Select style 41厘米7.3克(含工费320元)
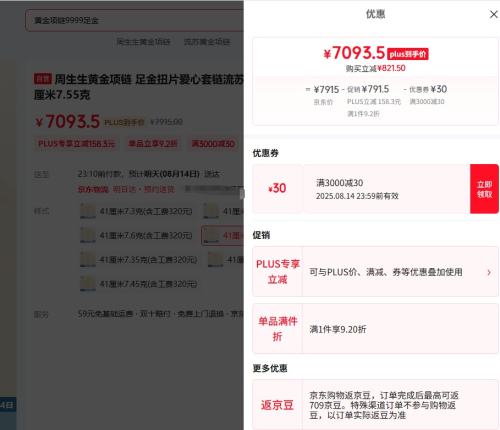This screenshot has width=500, height=430. pos(136,211)
